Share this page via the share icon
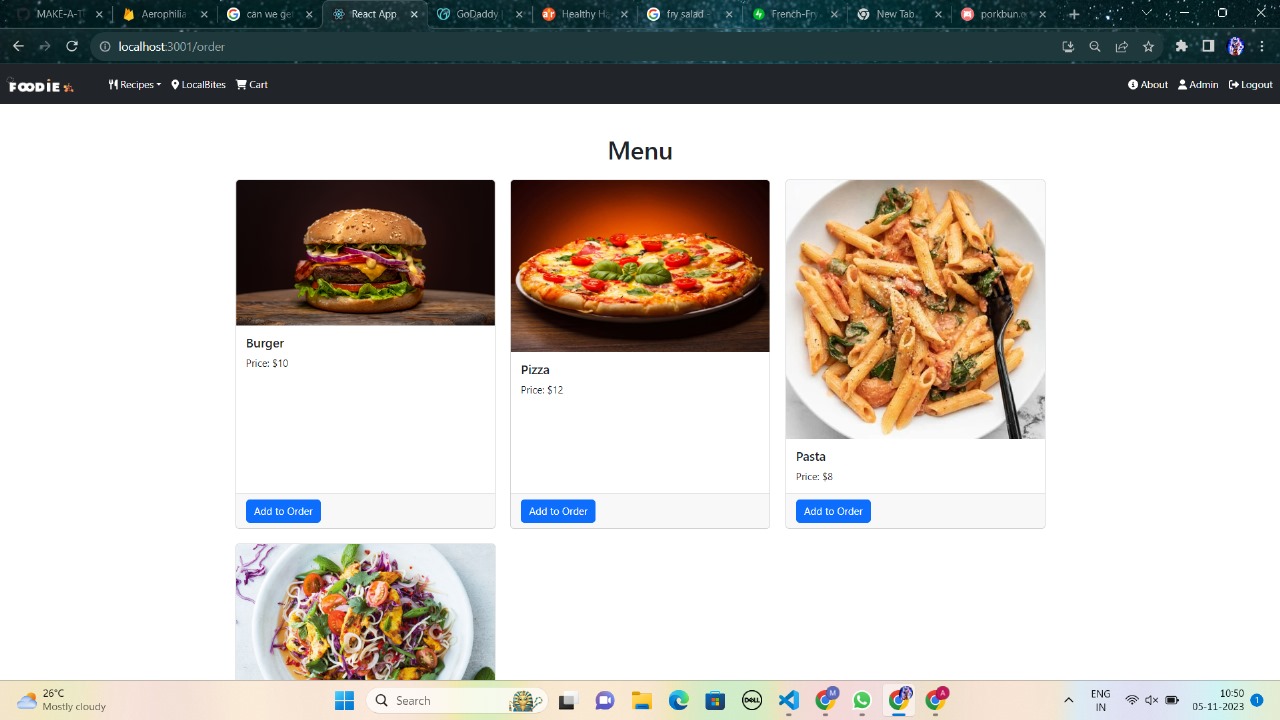This screenshot has width=1280, height=720. 1121,47
